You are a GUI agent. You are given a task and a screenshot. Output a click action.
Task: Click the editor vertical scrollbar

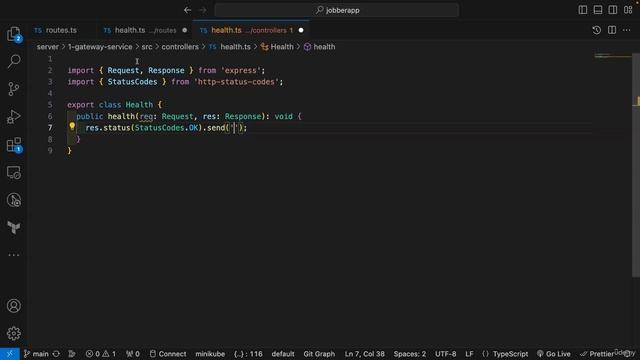tap(636, 165)
